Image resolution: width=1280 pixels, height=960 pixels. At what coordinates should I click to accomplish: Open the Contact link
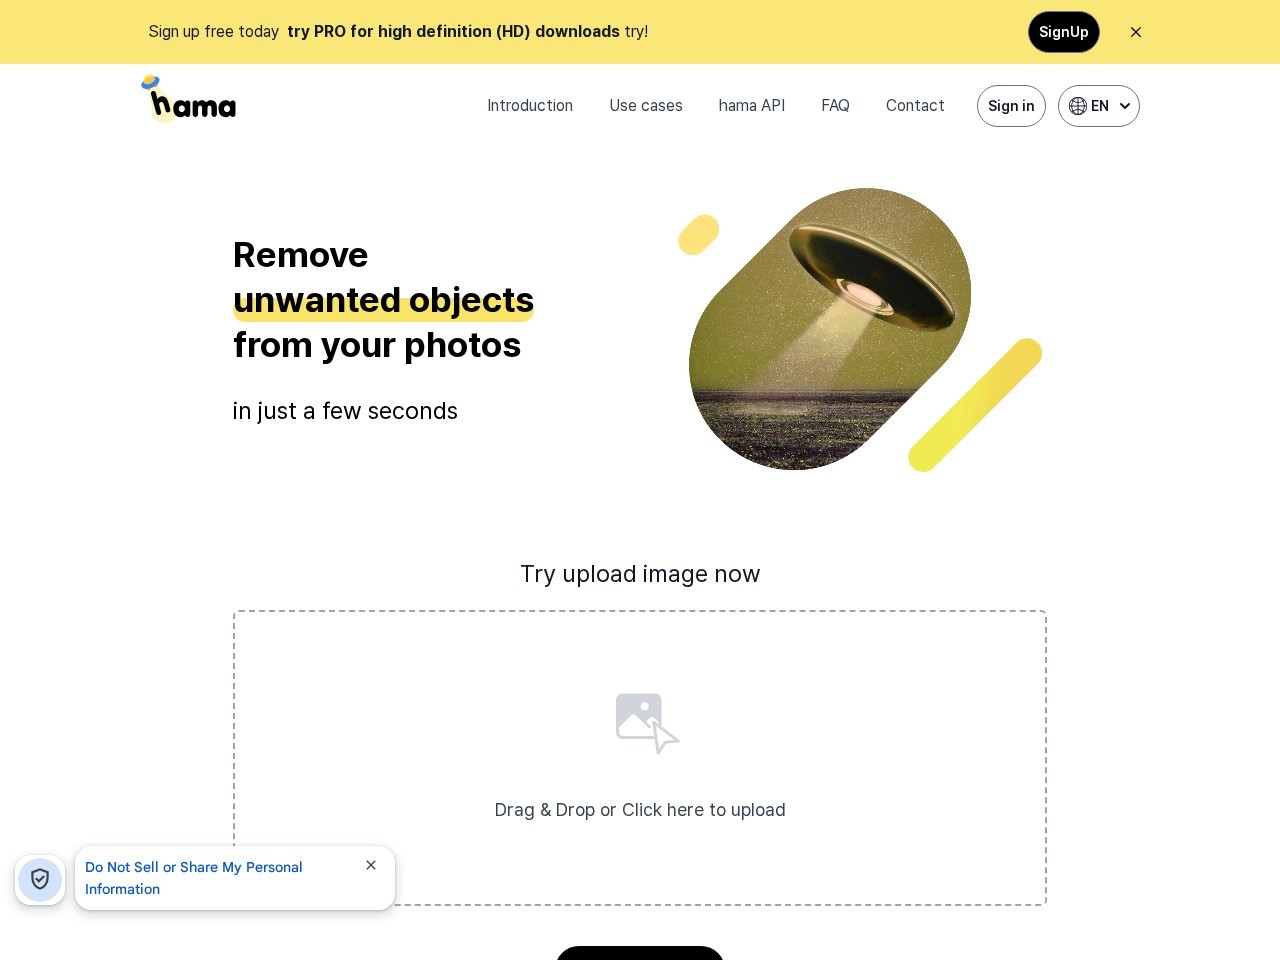coord(915,106)
